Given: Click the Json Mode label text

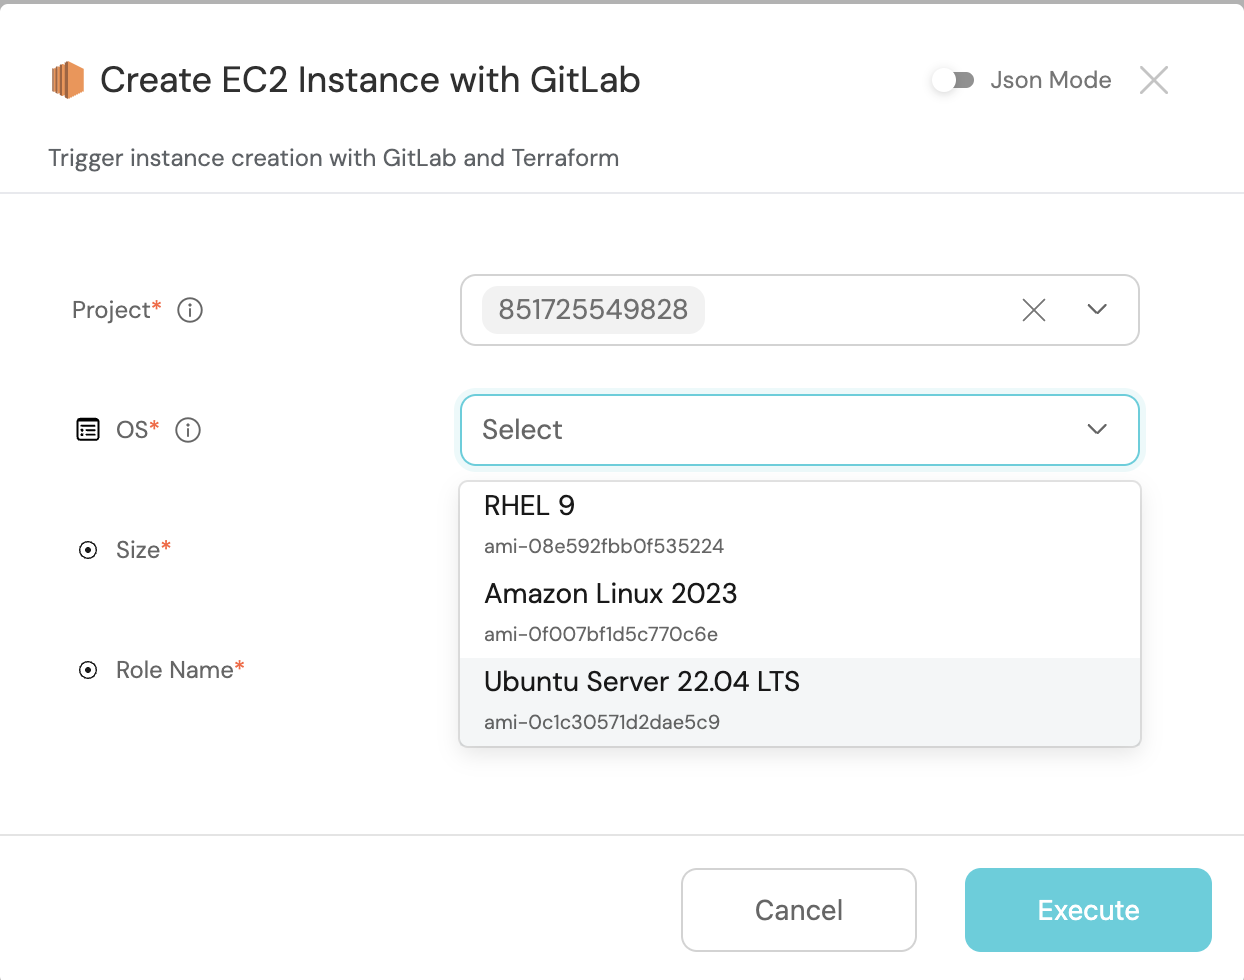Looking at the screenshot, I should 1050,80.
